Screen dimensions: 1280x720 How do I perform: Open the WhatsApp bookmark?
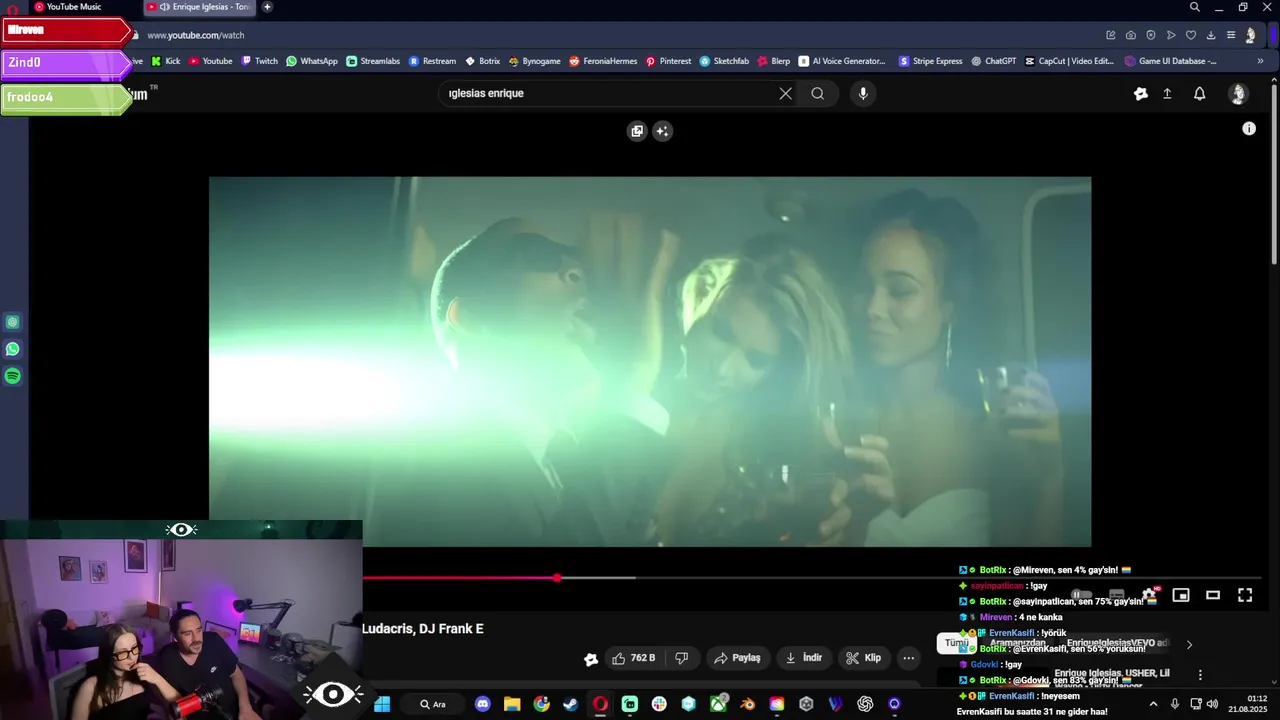(x=312, y=61)
